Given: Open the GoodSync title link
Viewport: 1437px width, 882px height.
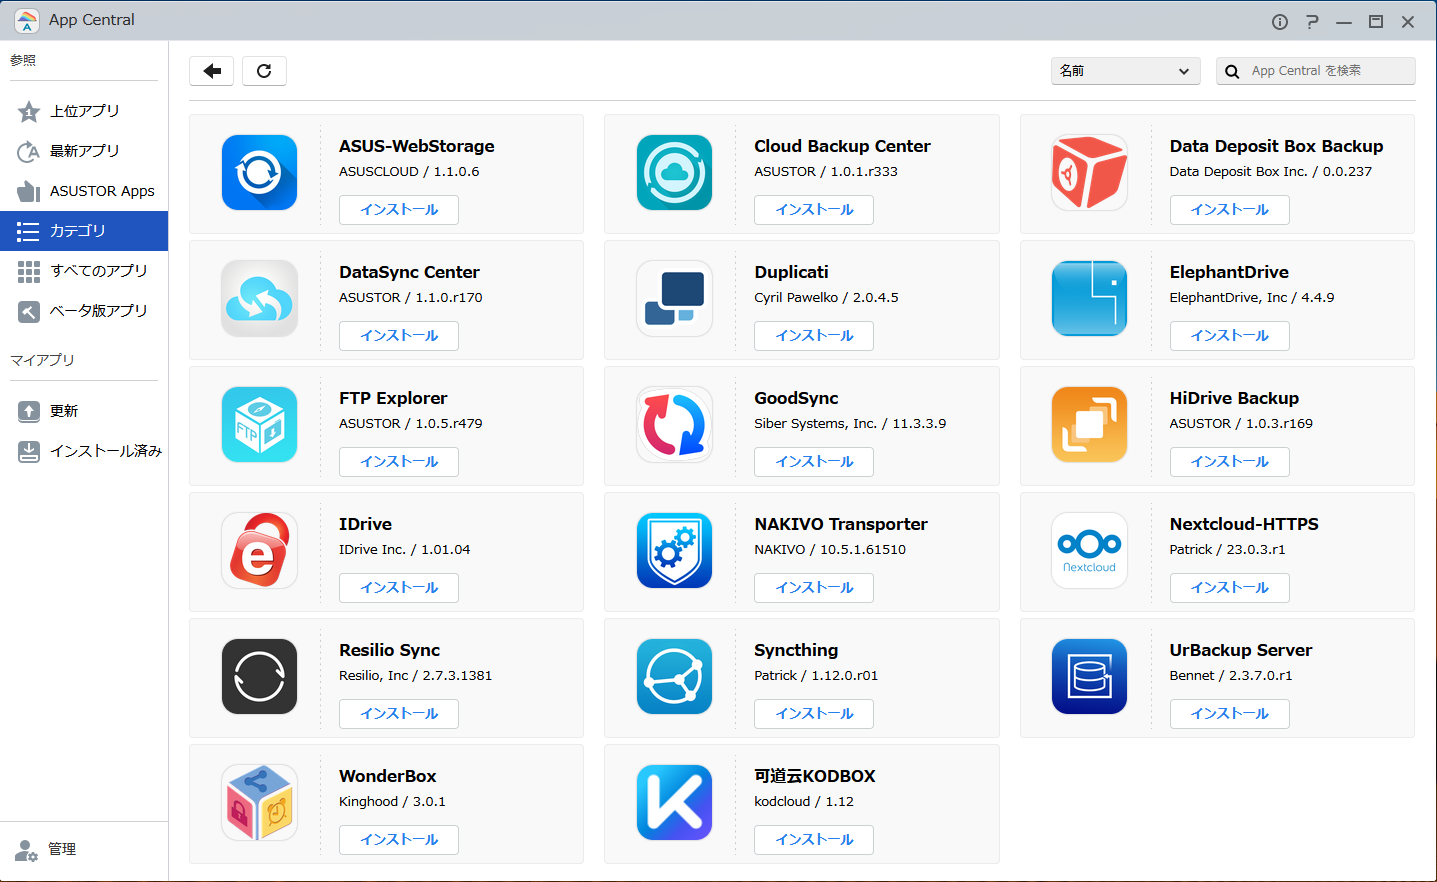Looking at the screenshot, I should click(796, 398).
